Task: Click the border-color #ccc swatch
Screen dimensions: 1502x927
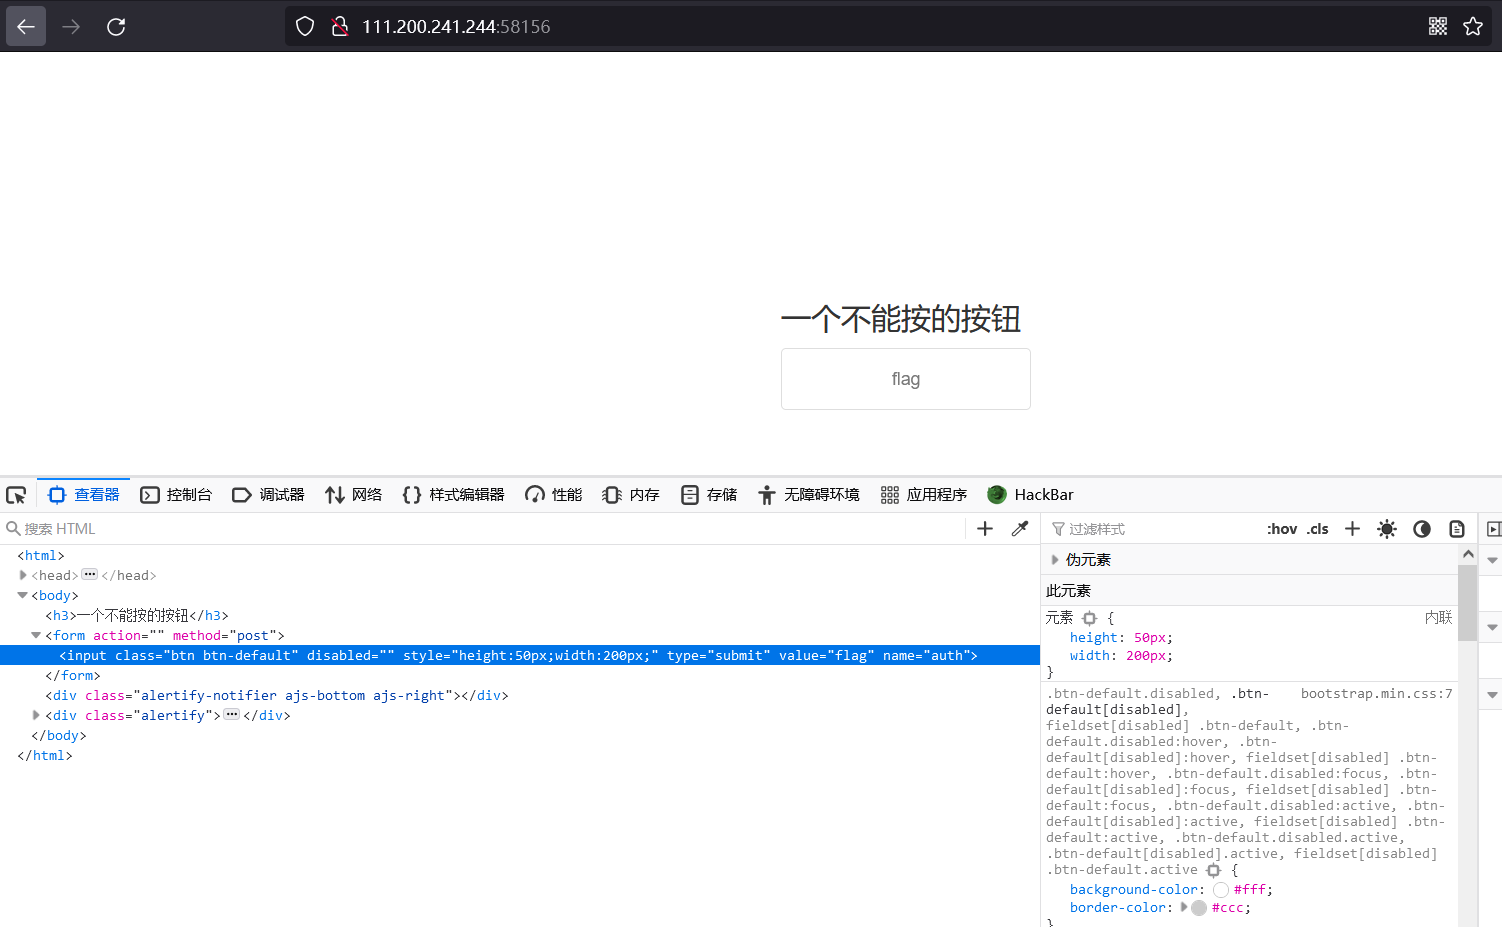Action: point(1199,908)
